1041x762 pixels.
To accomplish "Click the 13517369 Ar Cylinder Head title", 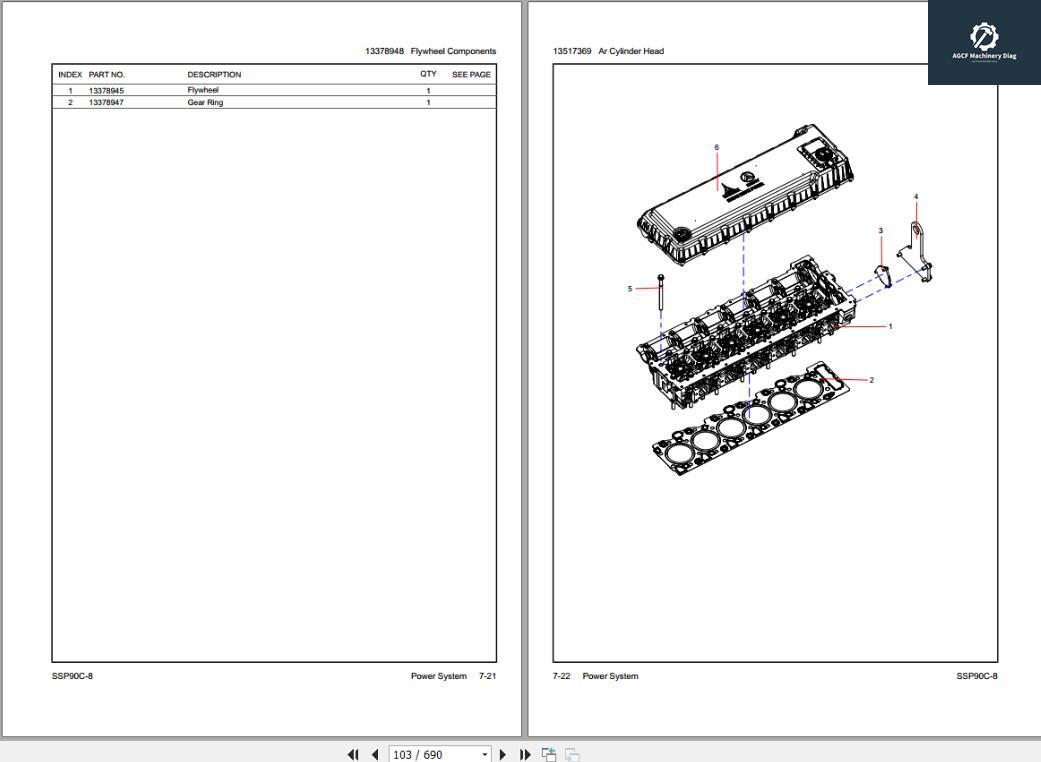I will point(608,50).
